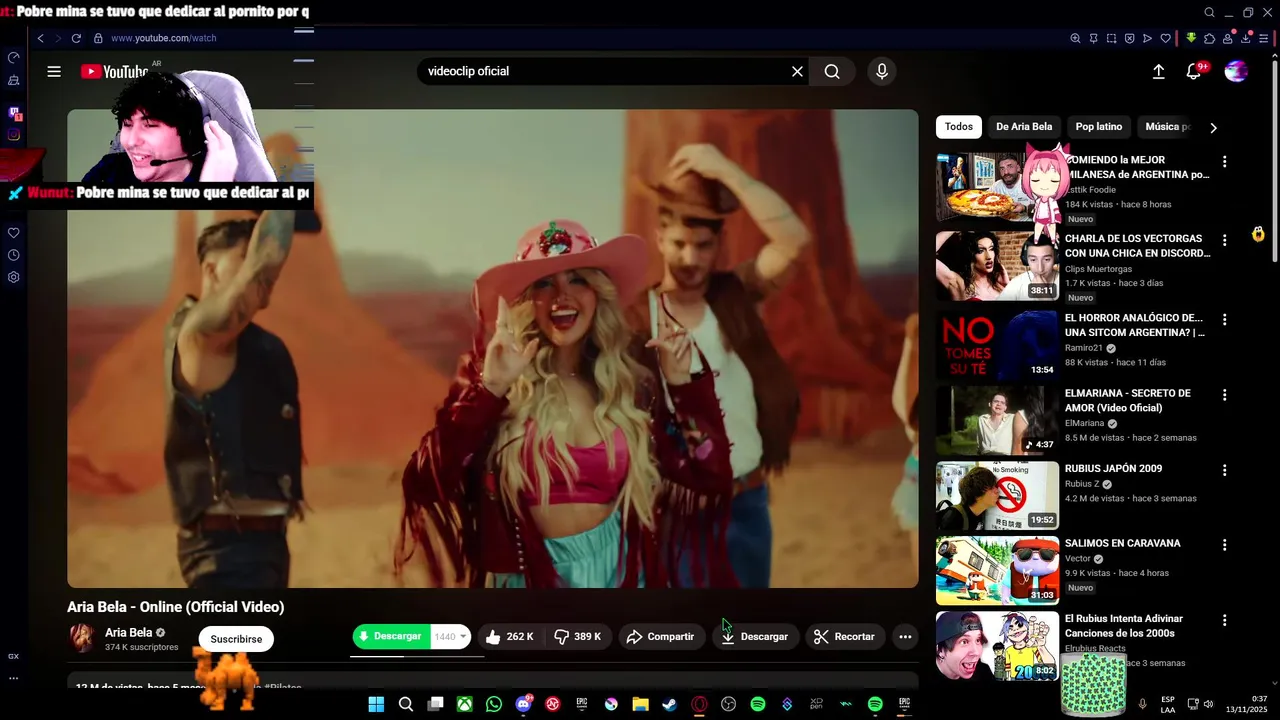Click the pin icon in browser toolbar
1280x720 pixels.
1093,38
